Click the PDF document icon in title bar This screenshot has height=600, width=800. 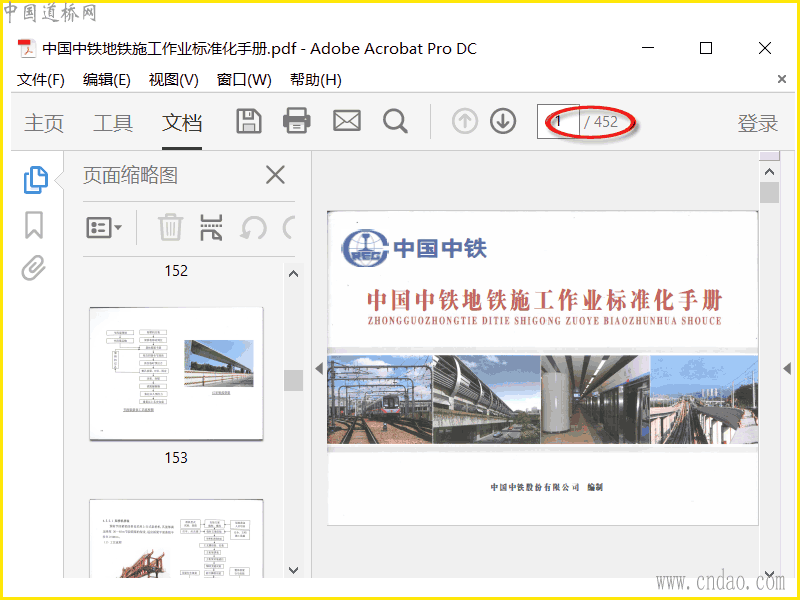click(x=27, y=48)
